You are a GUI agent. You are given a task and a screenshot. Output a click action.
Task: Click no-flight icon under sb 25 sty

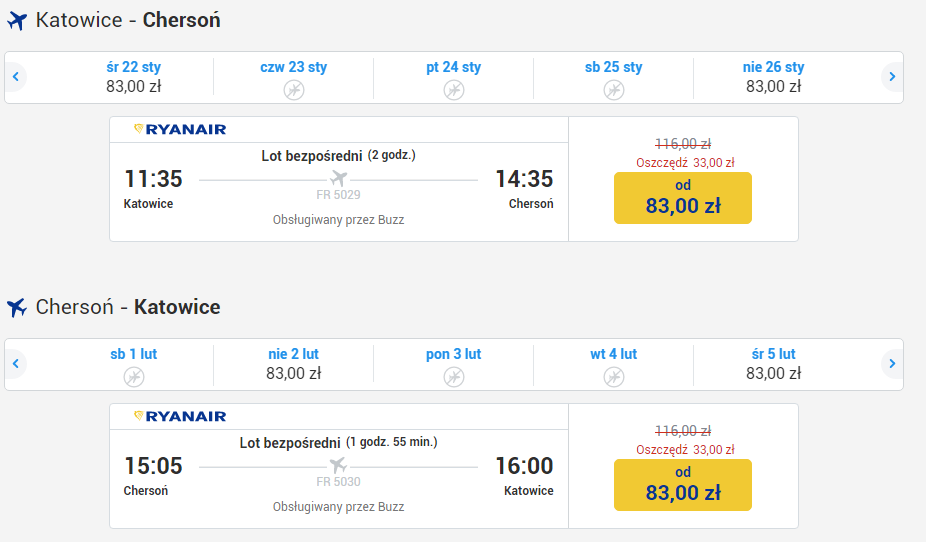pyautogui.click(x=614, y=90)
